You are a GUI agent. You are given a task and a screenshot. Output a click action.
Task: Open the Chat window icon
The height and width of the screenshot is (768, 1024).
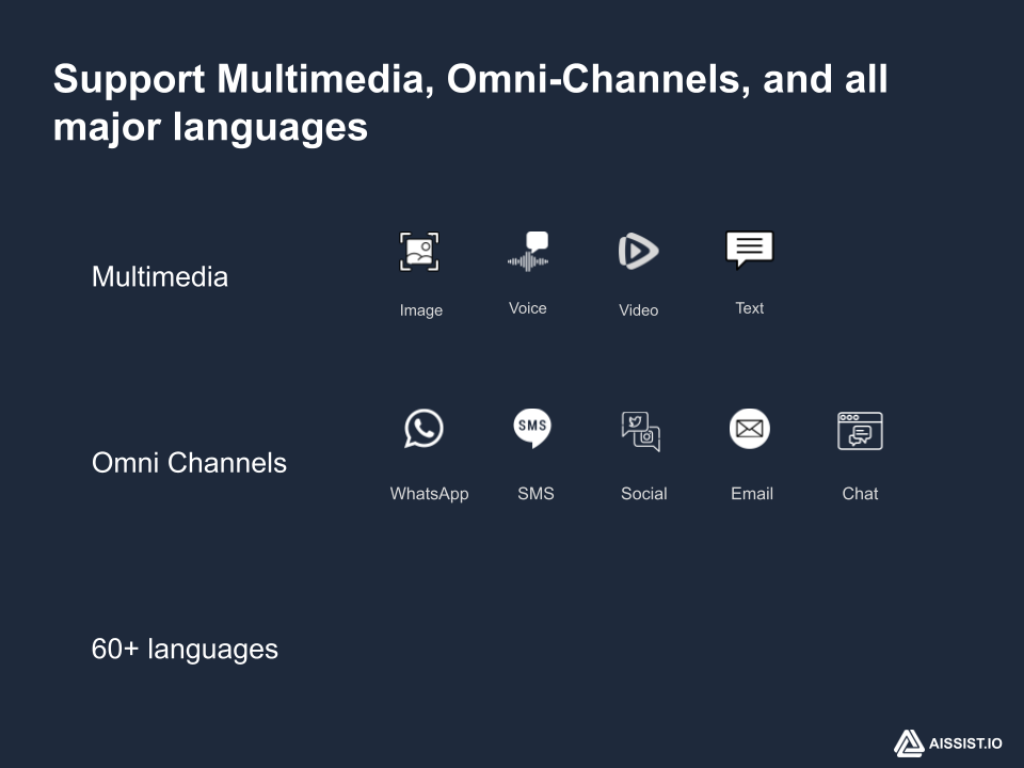click(860, 431)
